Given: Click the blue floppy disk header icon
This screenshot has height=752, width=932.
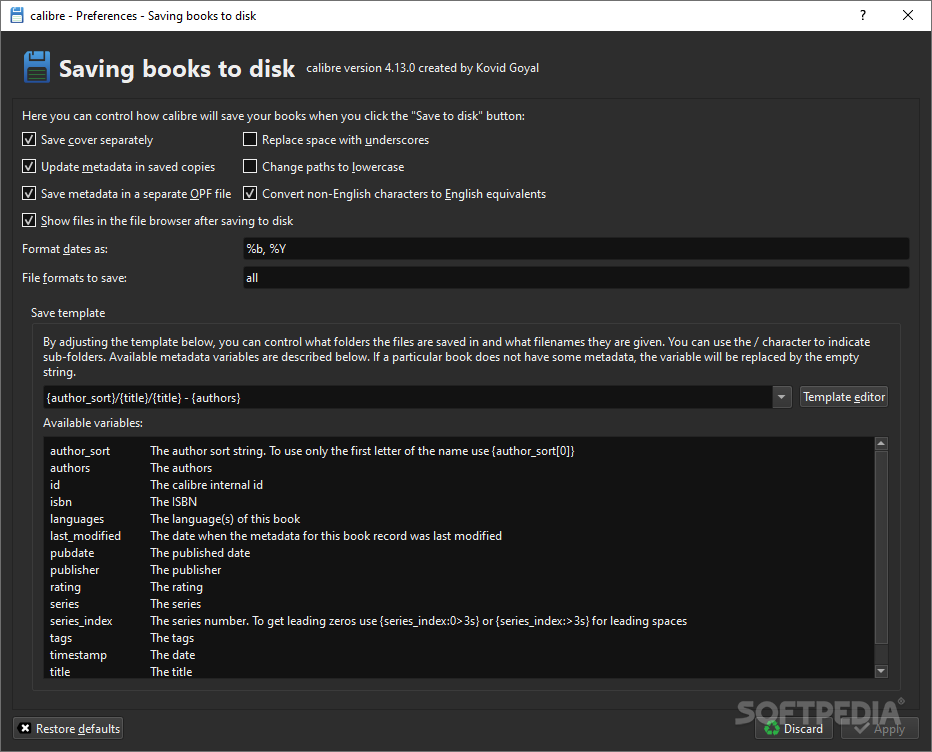Looking at the screenshot, I should pyautogui.click(x=37, y=67).
